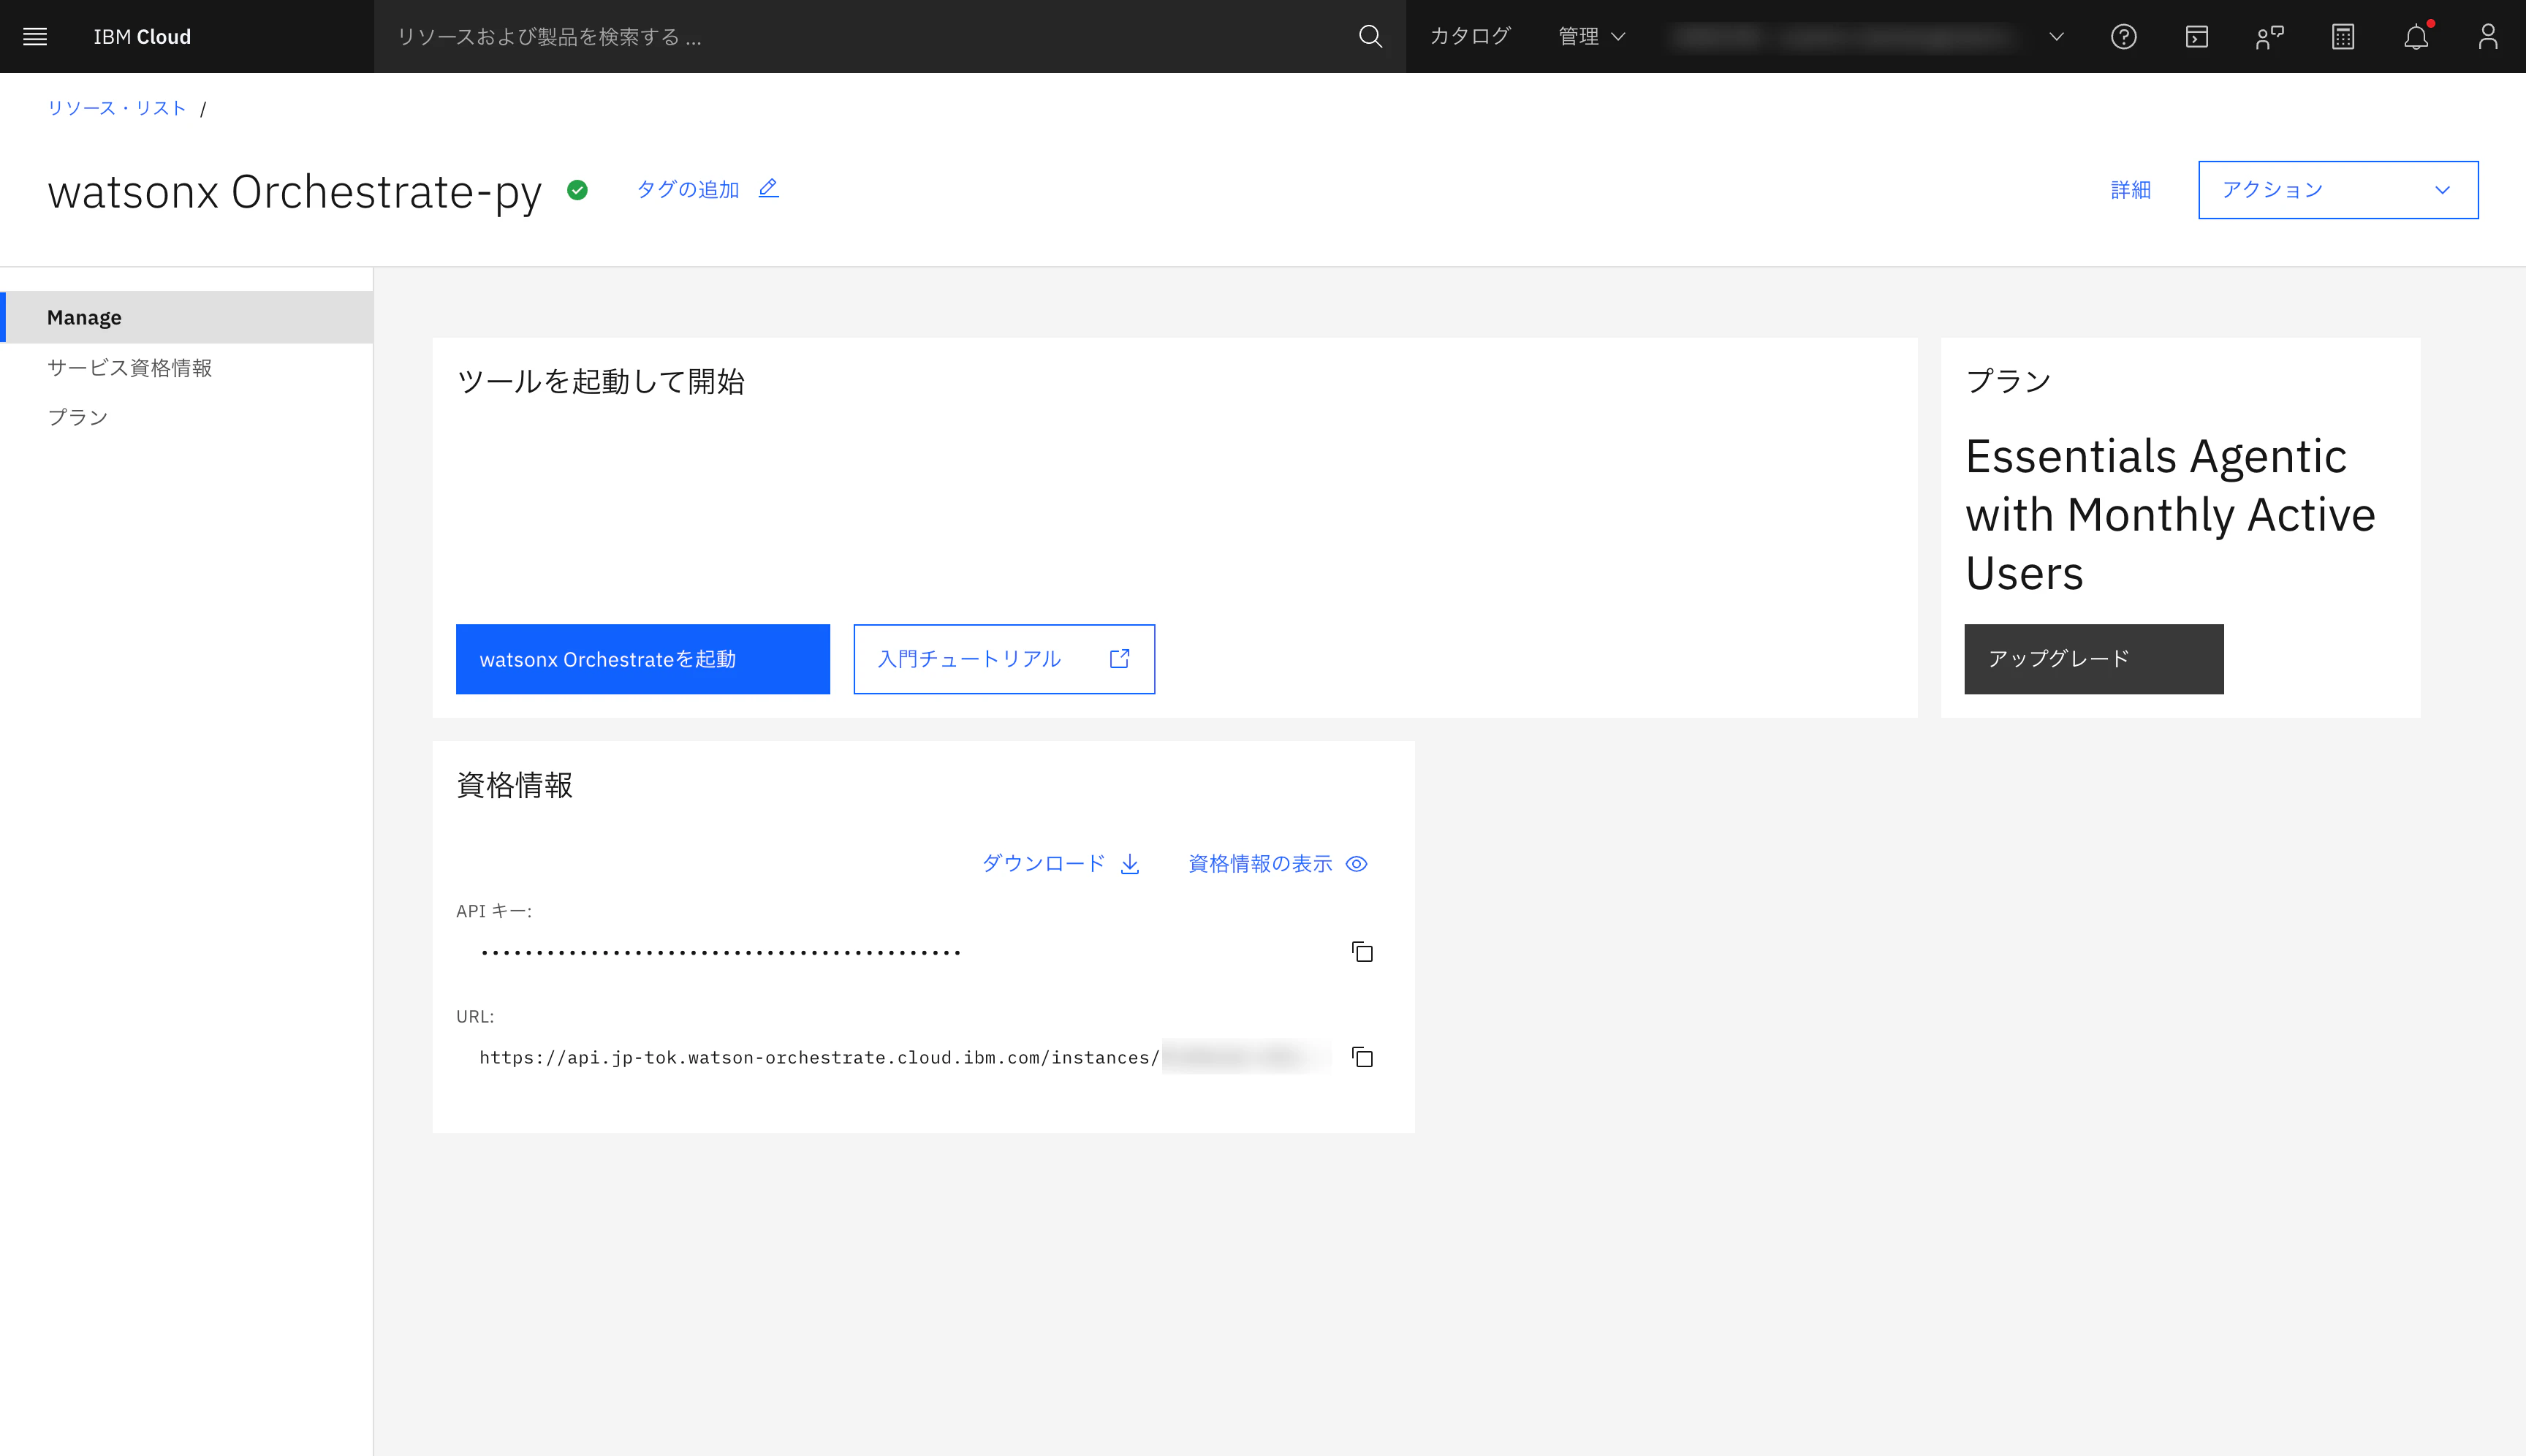Screen dimensions: 2526x1456
Task: Expand the 管理 menu
Action: (x=1591, y=37)
